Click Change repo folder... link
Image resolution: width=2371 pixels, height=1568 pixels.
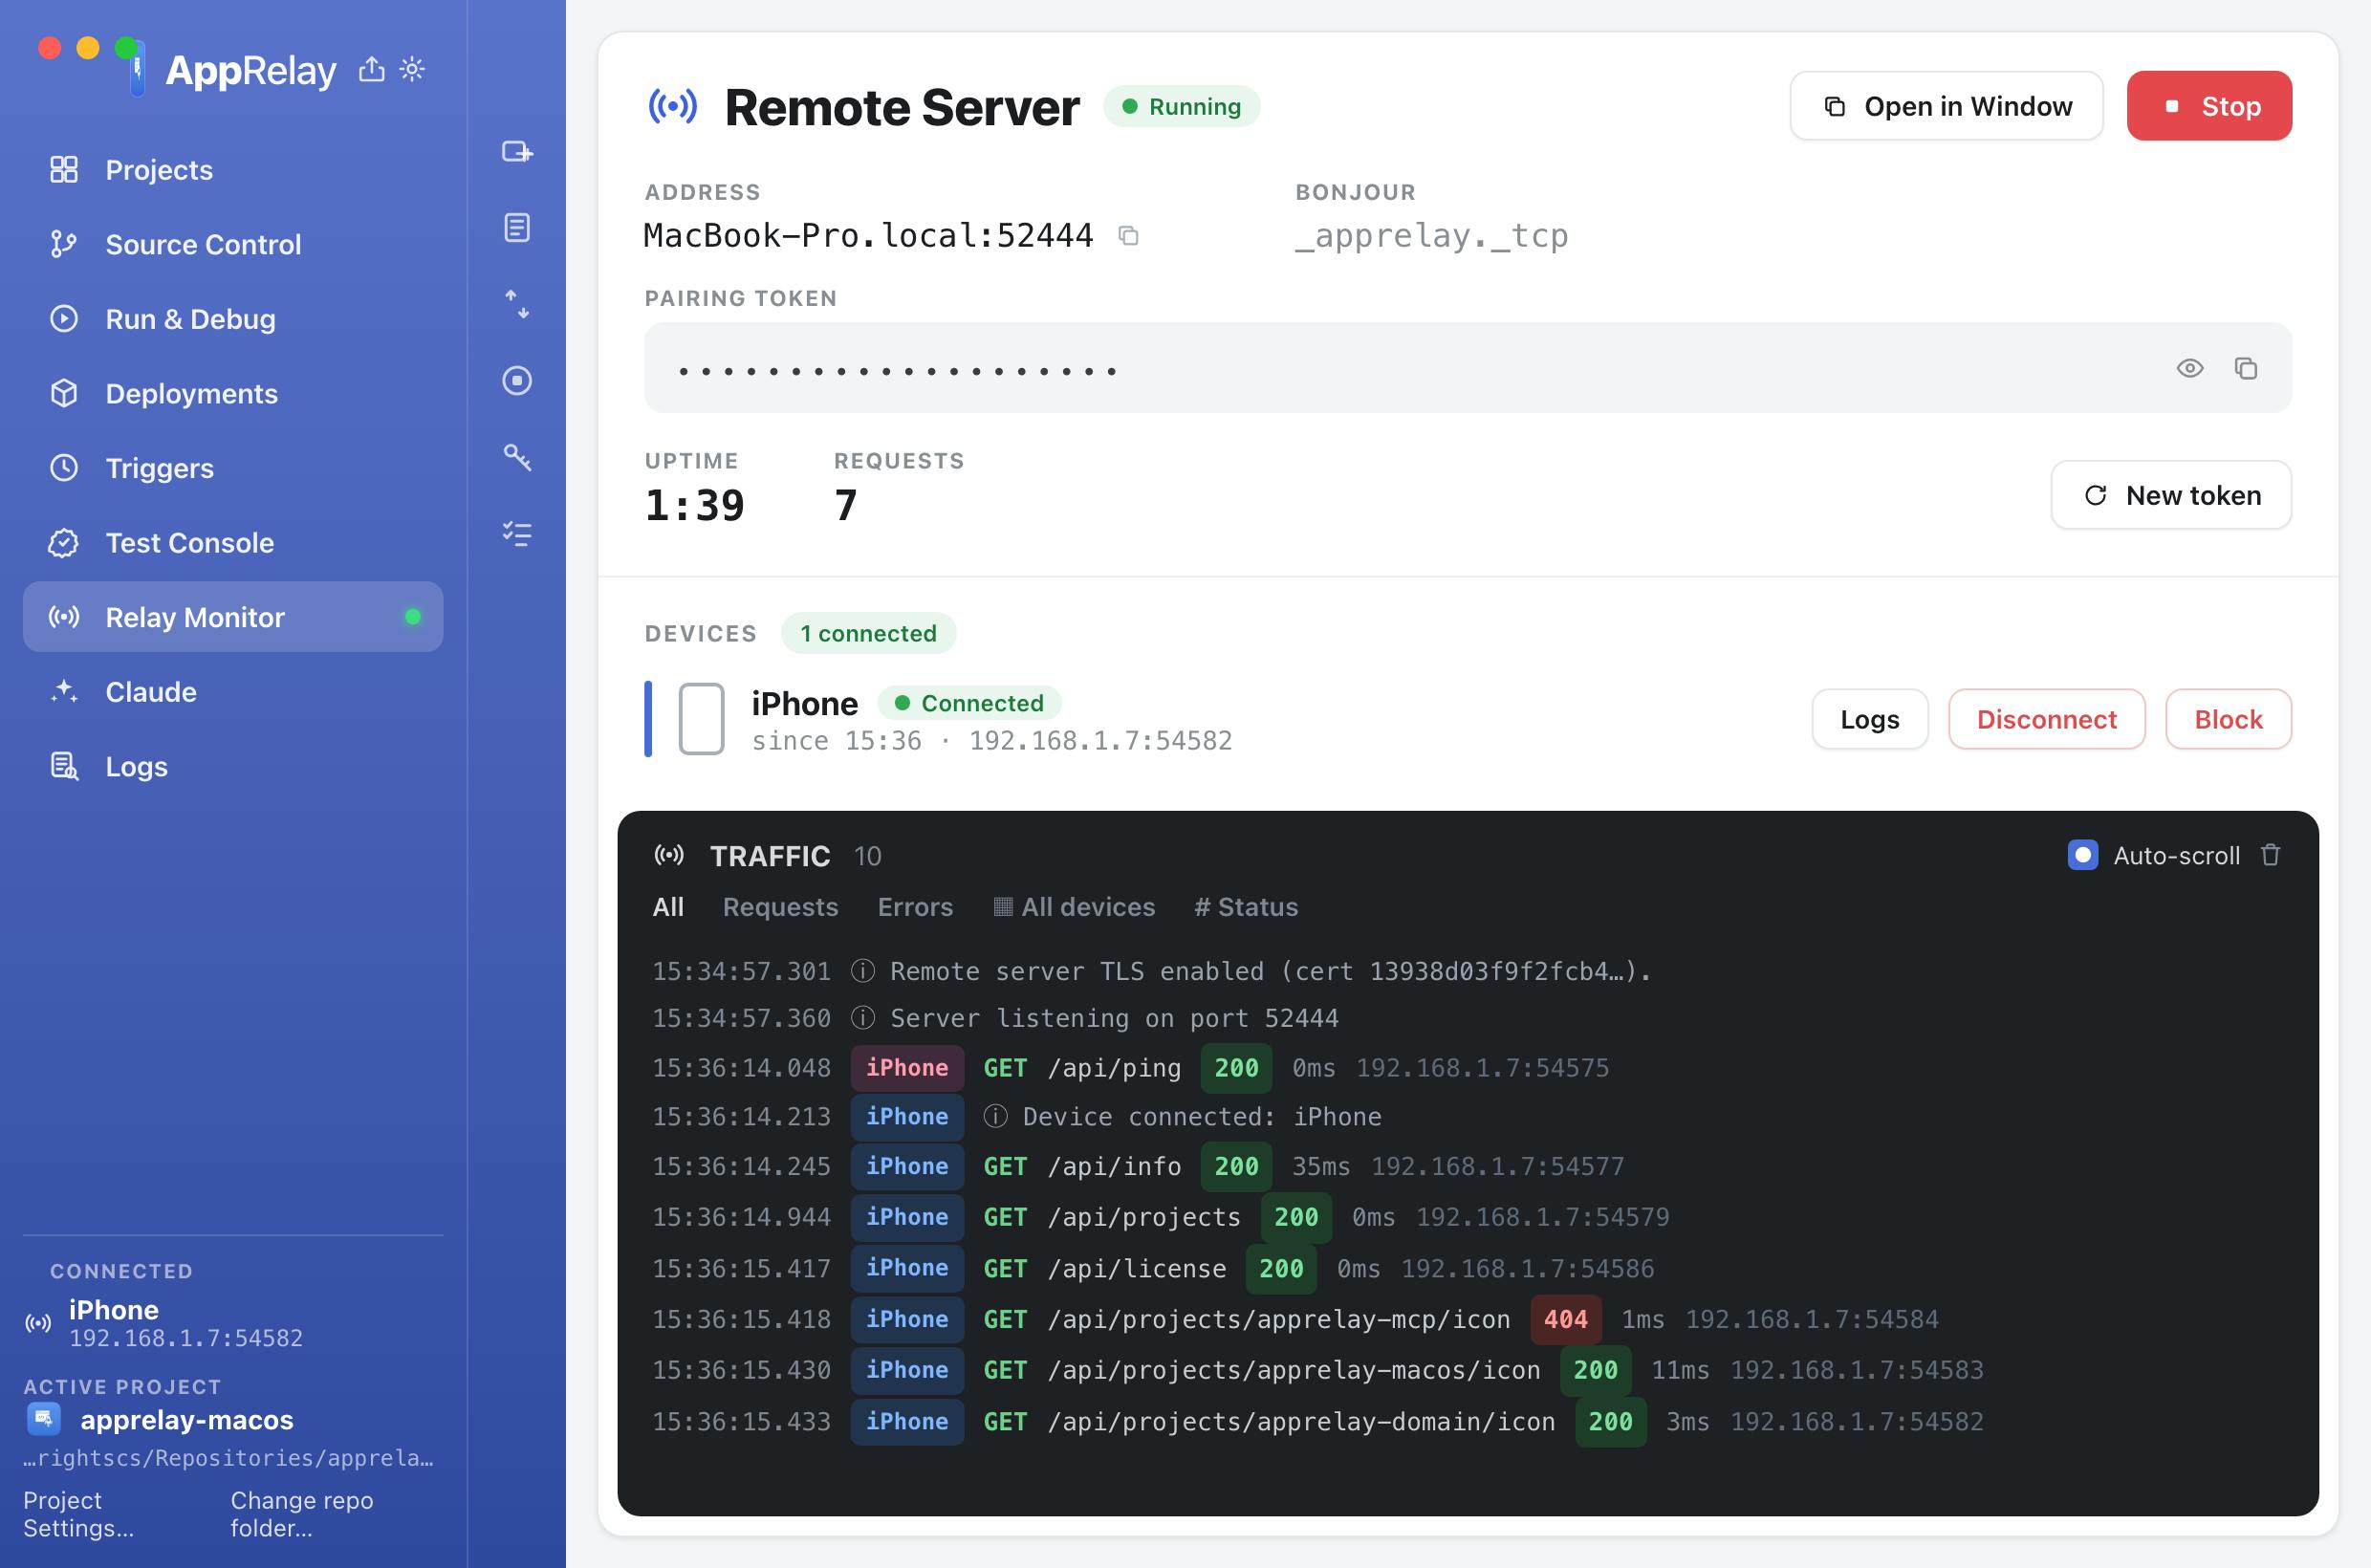click(302, 1514)
